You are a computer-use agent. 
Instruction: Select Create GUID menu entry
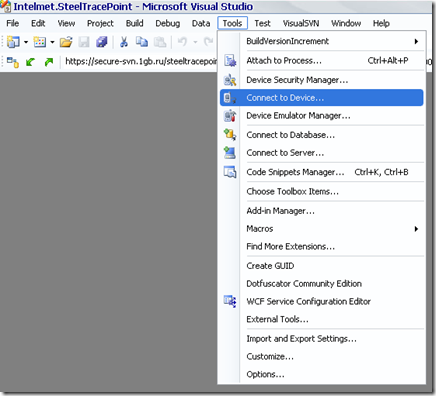[x=322, y=266]
